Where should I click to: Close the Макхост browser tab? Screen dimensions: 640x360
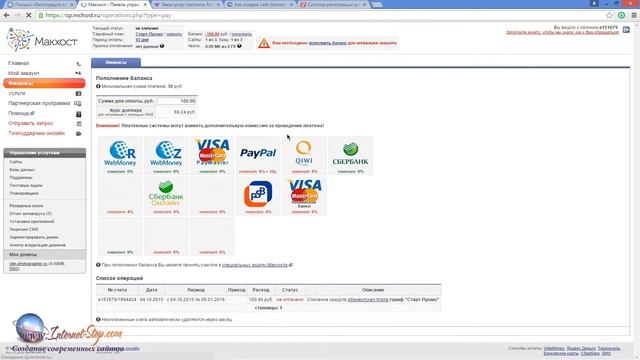(145, 4)
